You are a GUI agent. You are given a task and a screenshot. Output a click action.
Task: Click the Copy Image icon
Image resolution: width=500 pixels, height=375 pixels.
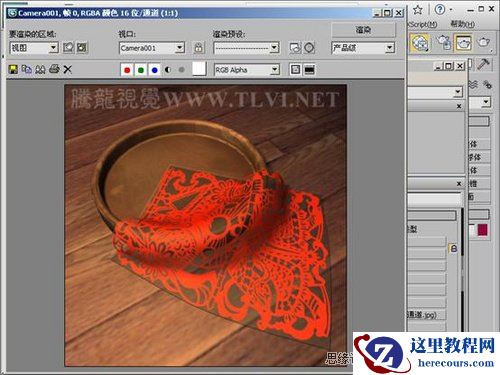27,69
